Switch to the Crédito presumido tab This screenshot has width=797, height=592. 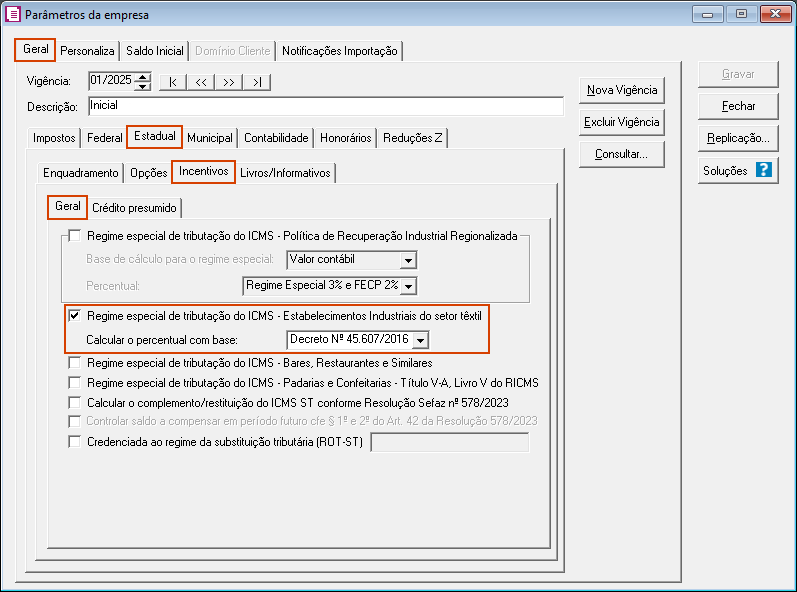tap(134, 207)
